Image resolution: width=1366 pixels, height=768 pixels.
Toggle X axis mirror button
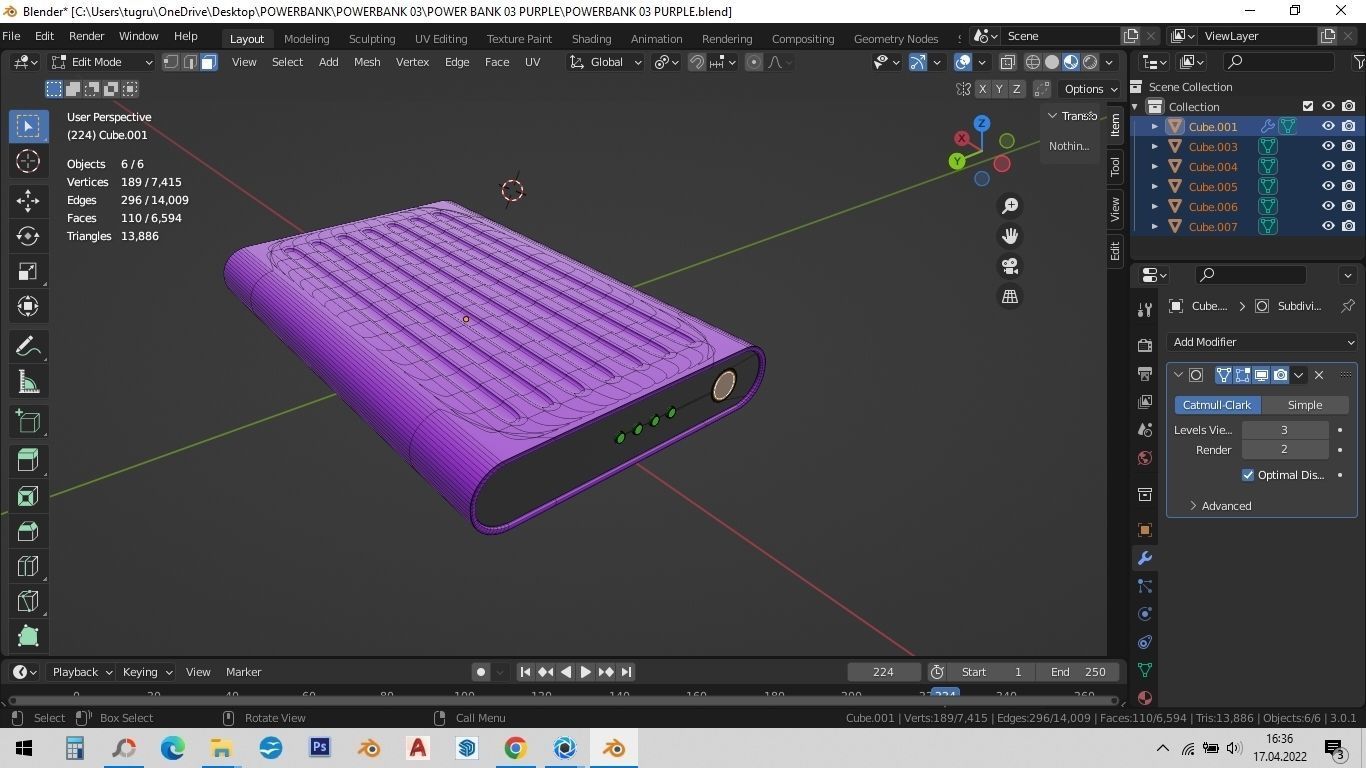[x=982, y=89]
